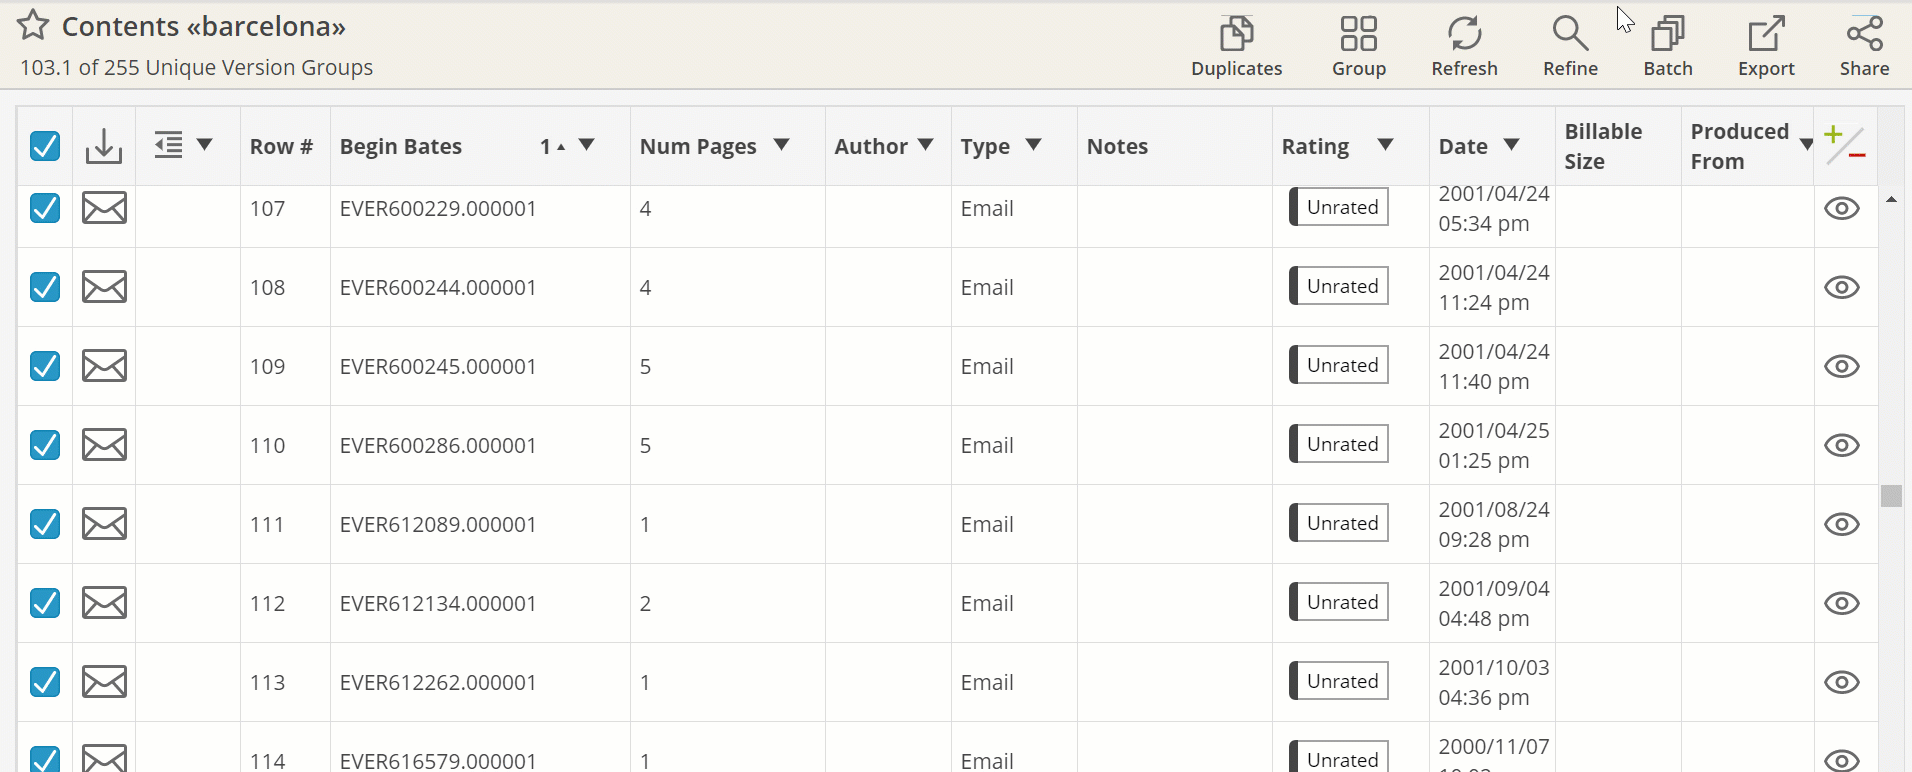Select Begin Bates EVER612089.000001

click(x=438, y=524)
